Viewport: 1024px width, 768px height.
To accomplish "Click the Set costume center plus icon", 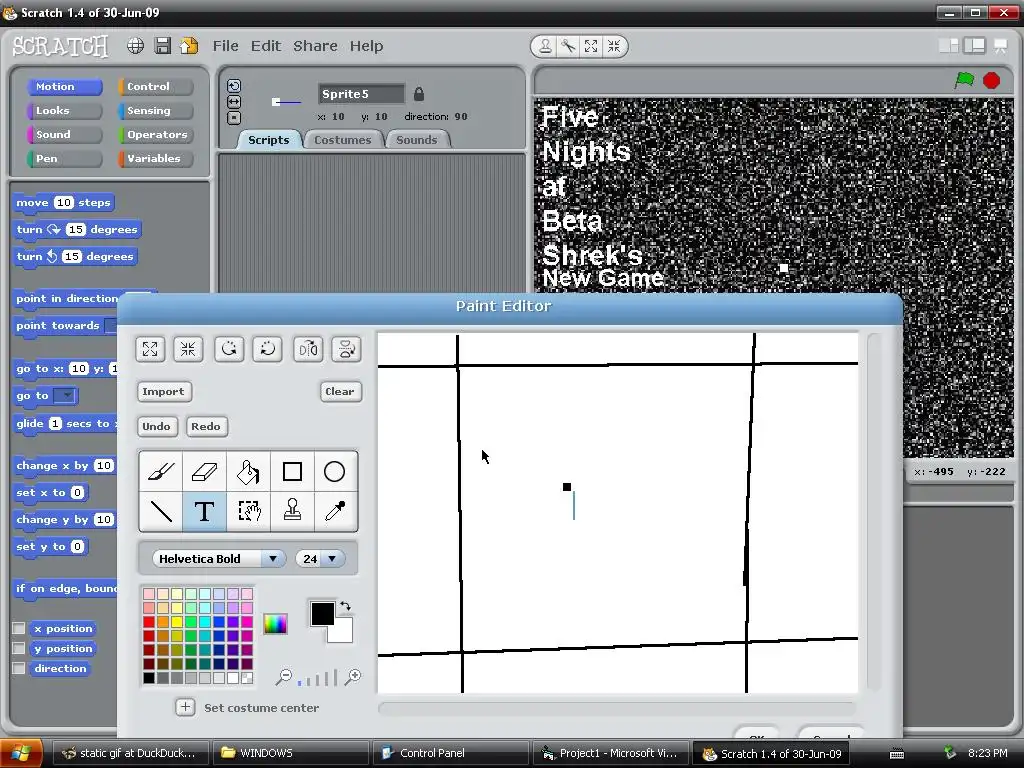I will pos(185,707).
